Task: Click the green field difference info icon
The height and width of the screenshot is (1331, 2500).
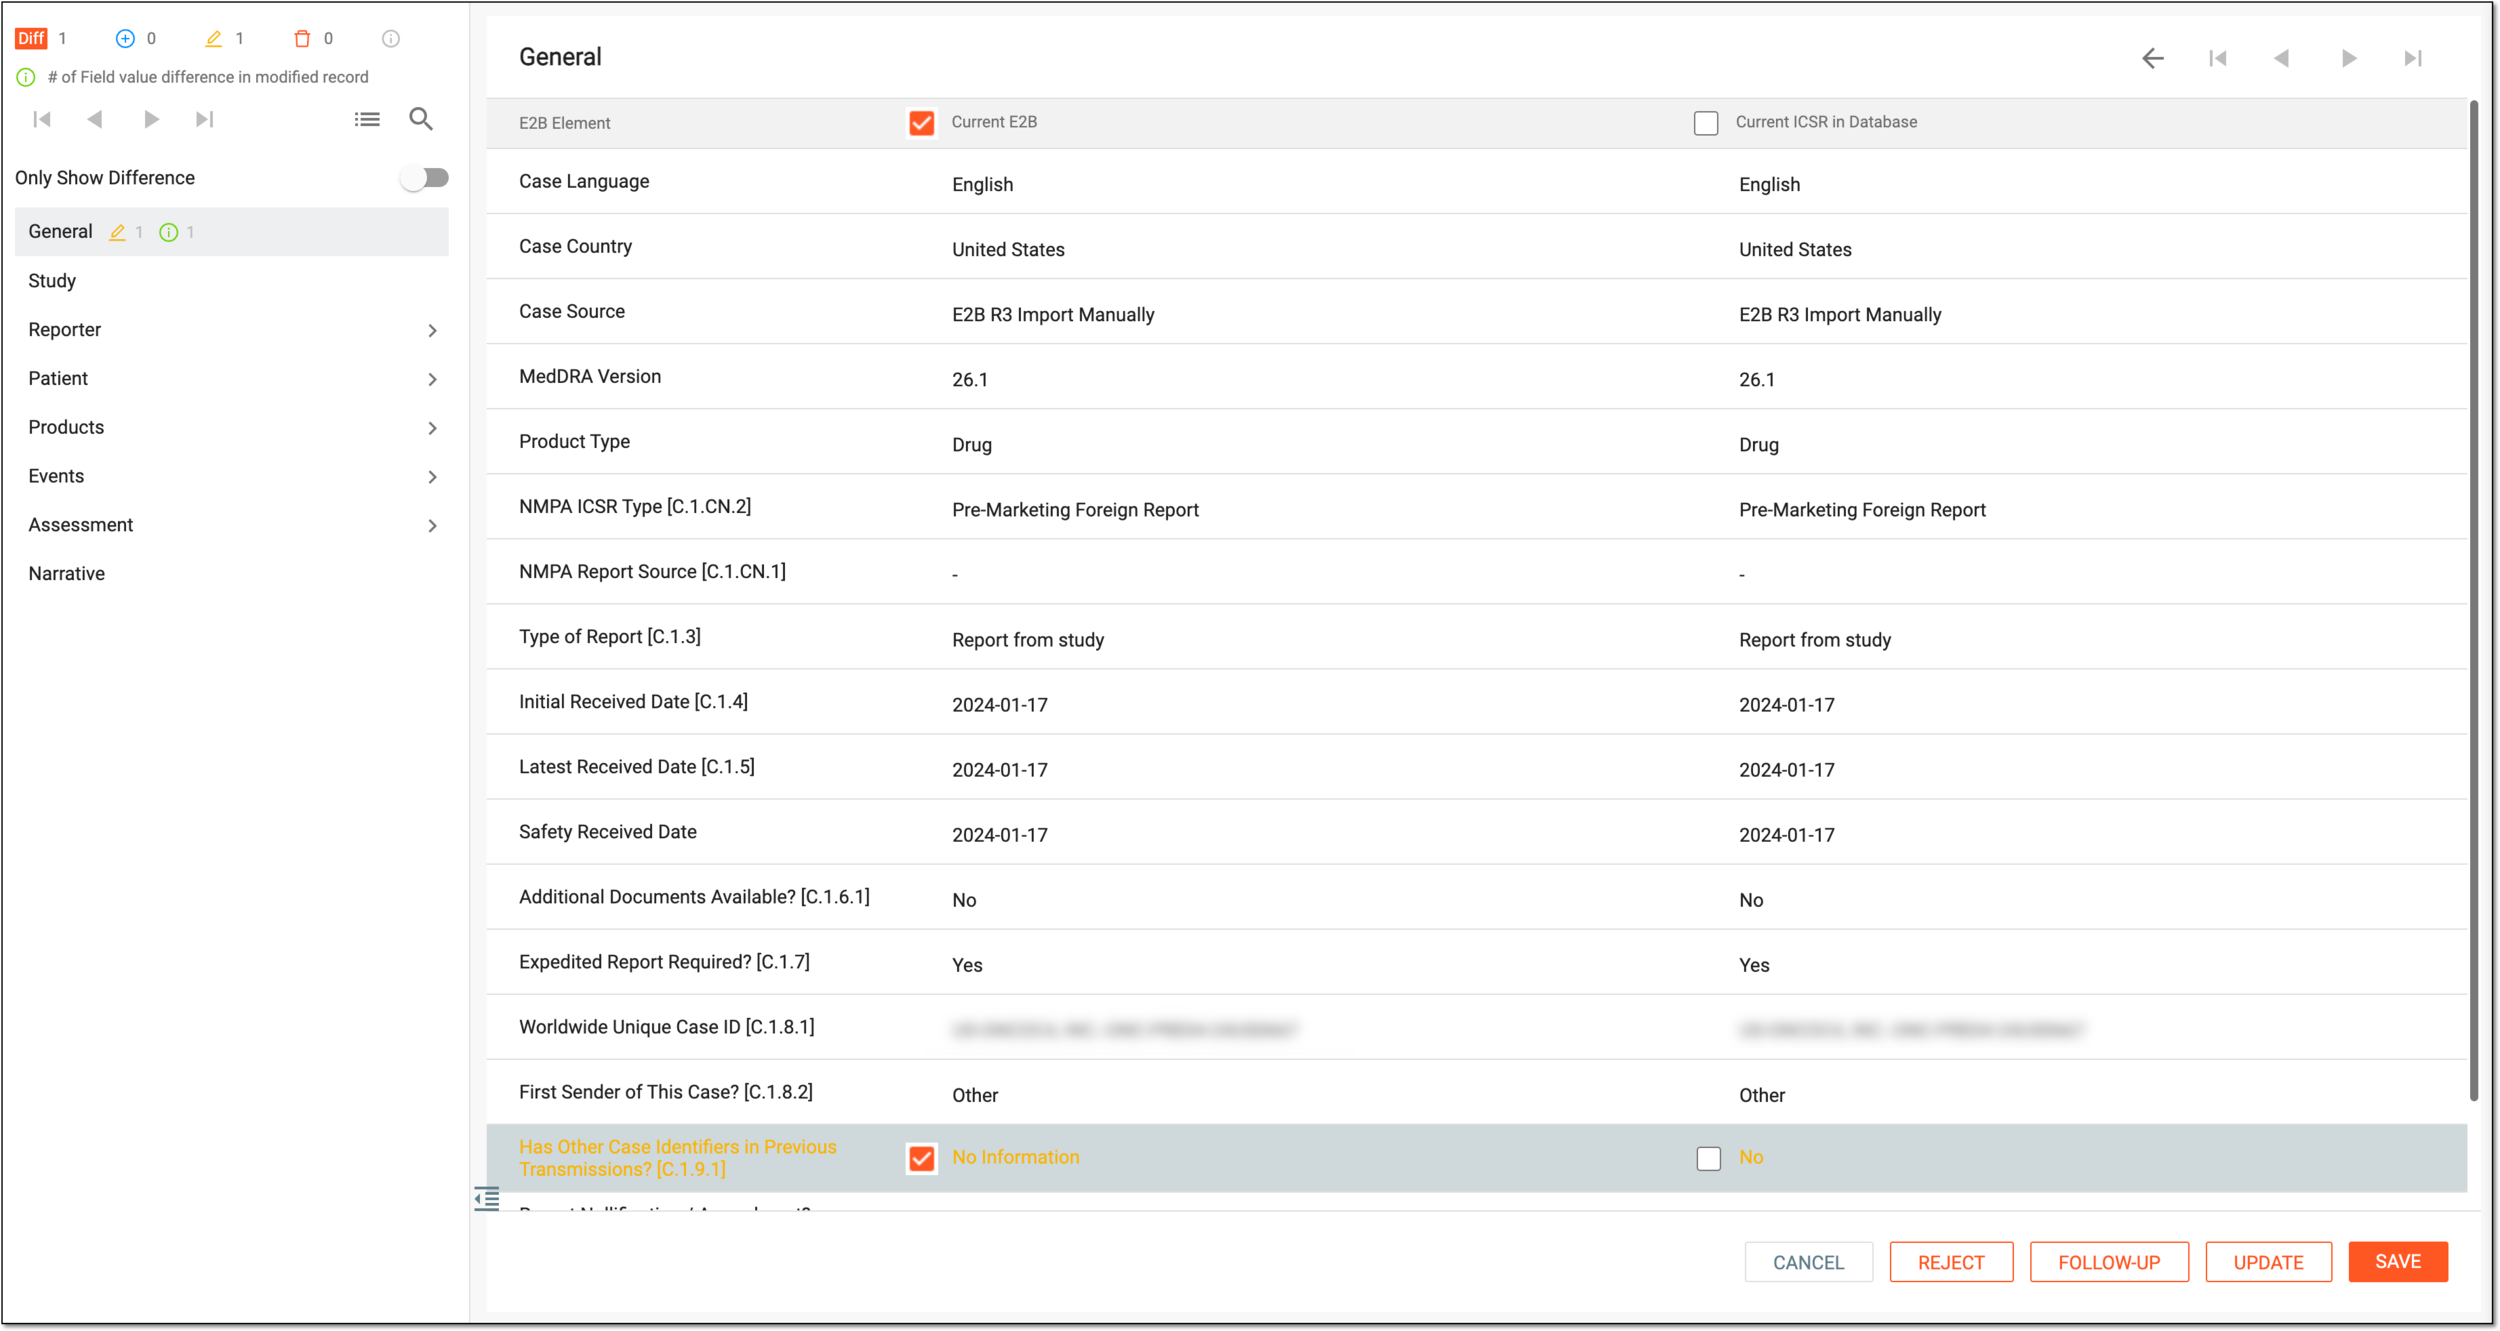Action: click(26, 77)
